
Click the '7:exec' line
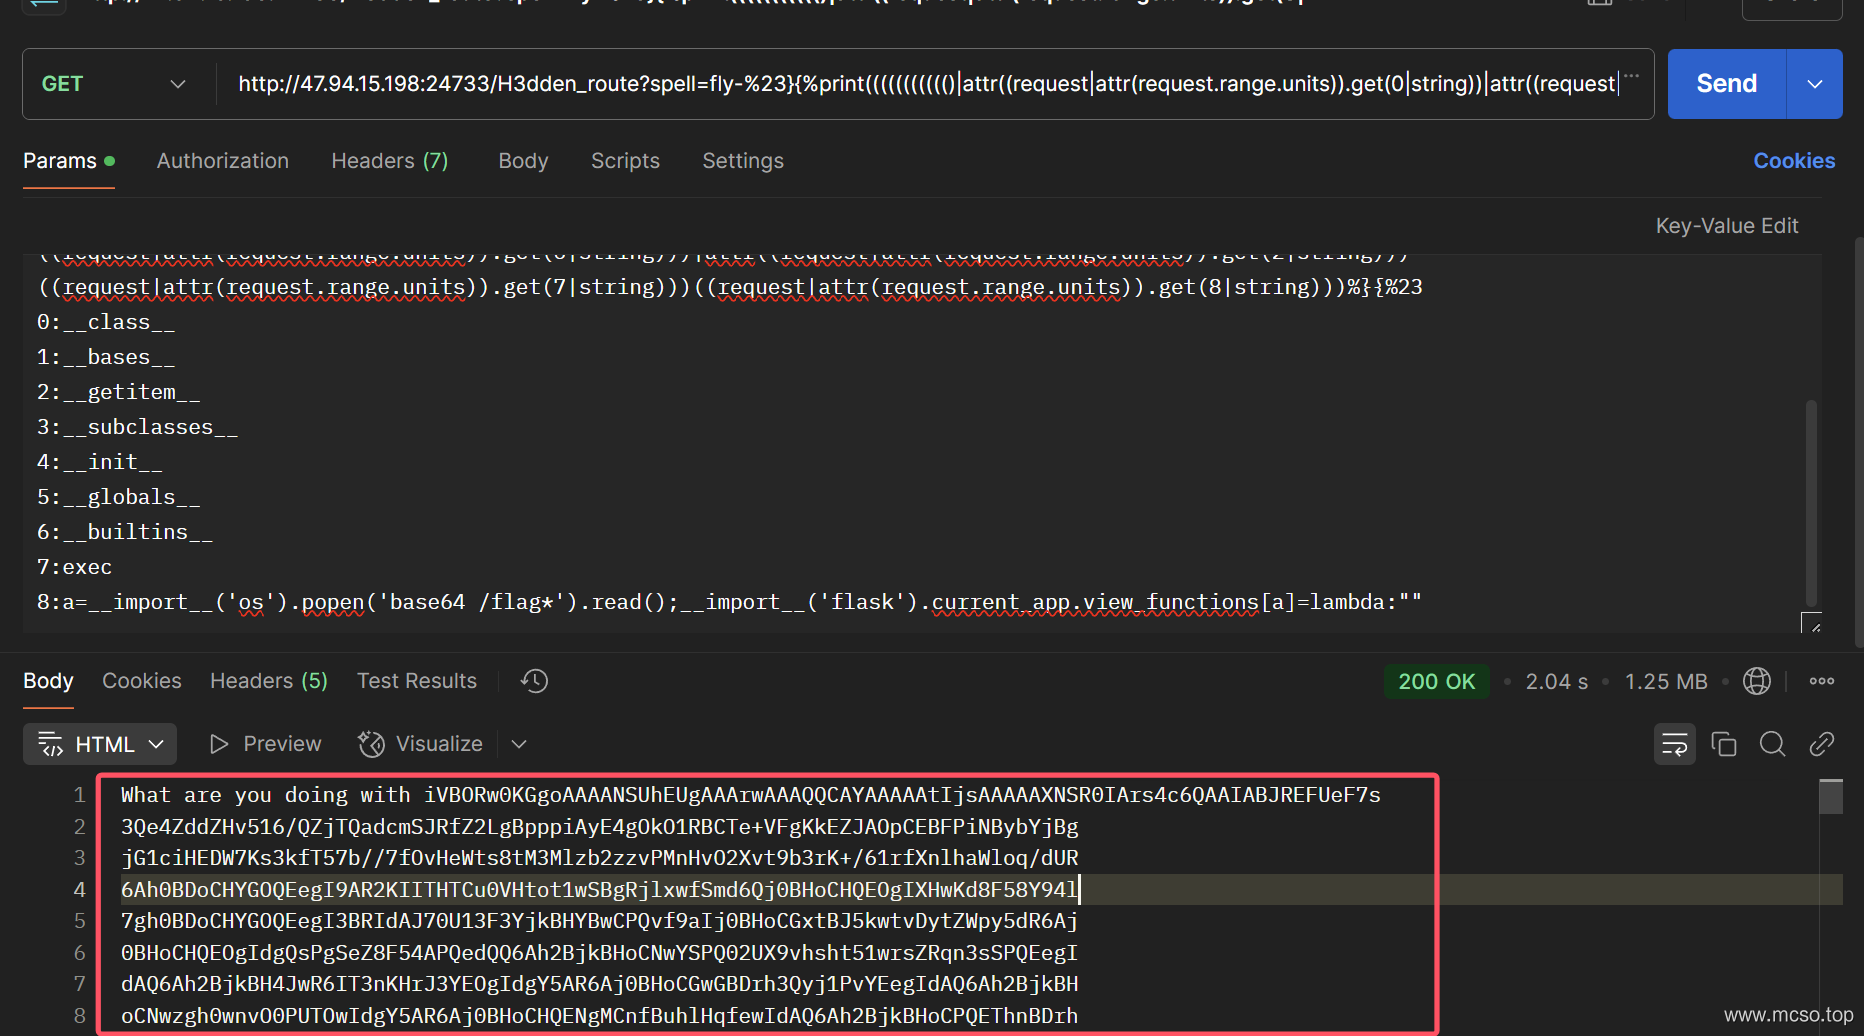pyautogui.click(x=75, y=567)
